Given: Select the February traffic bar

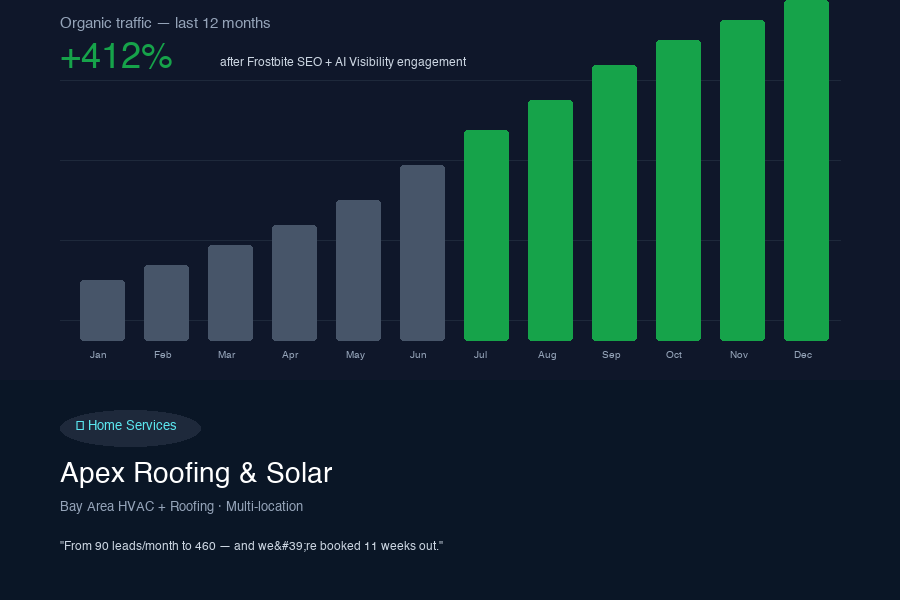Looking at the screenshot, I should point(166,303).
